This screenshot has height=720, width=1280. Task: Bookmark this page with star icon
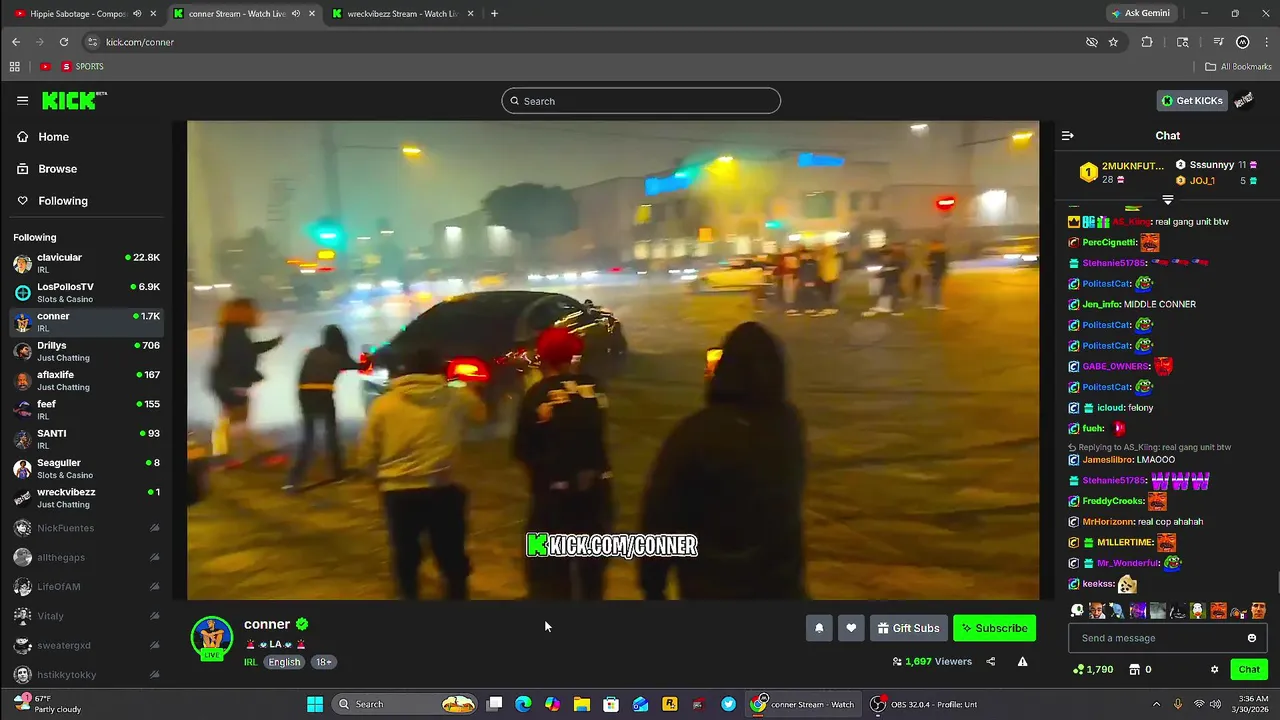1113,42
